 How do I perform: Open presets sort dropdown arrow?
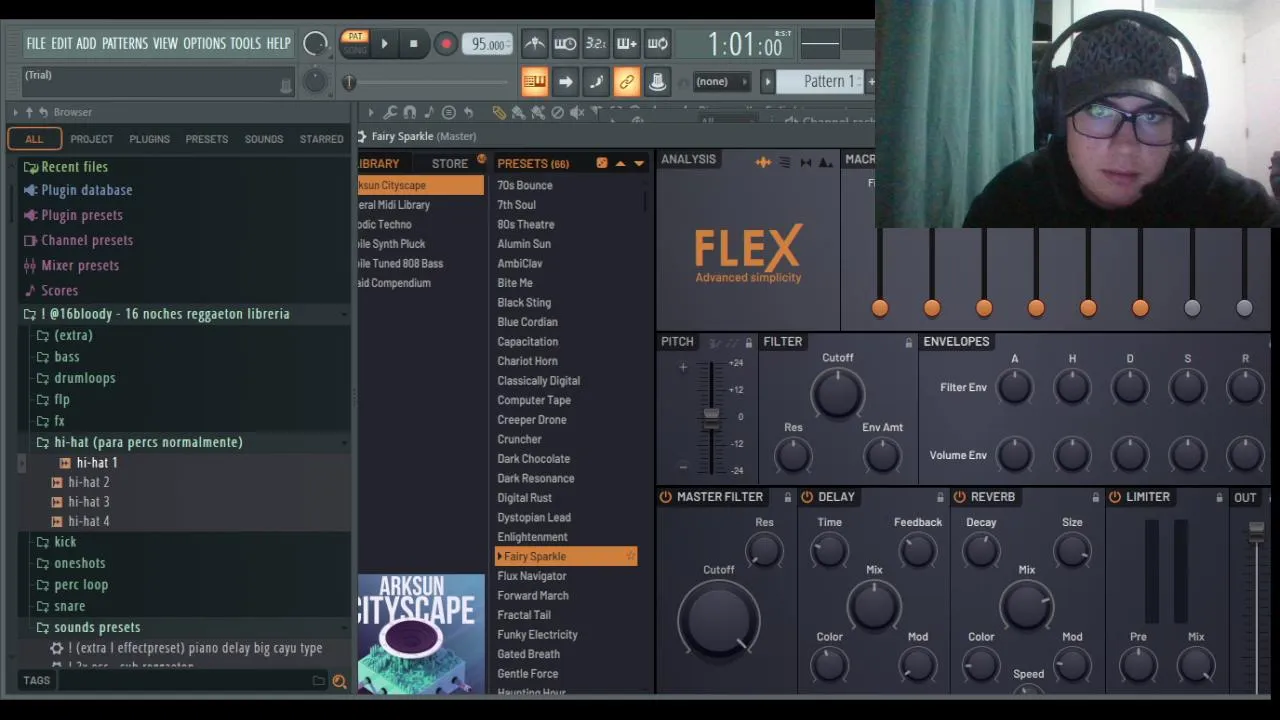(639, 163)
